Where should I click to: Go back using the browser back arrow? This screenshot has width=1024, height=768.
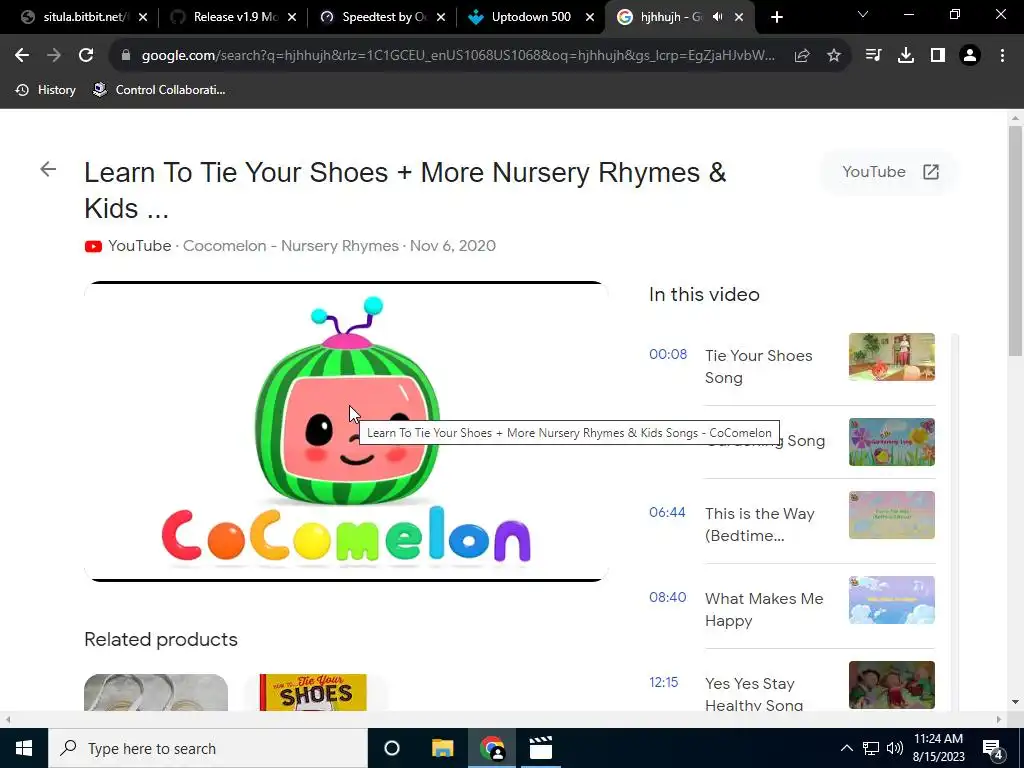[22, 56]
